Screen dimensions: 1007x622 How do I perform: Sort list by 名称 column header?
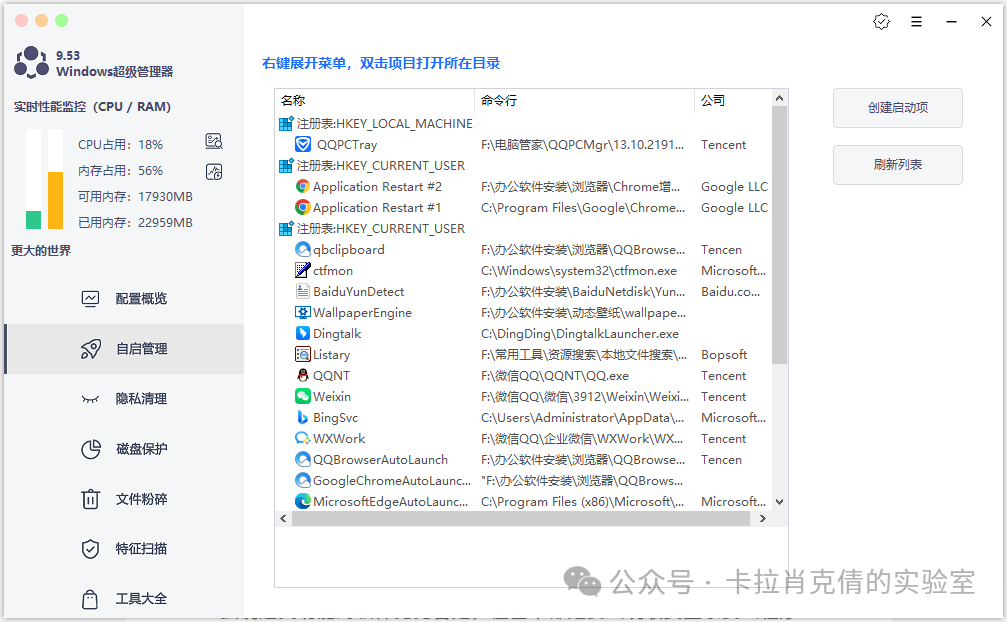point(375,101)
